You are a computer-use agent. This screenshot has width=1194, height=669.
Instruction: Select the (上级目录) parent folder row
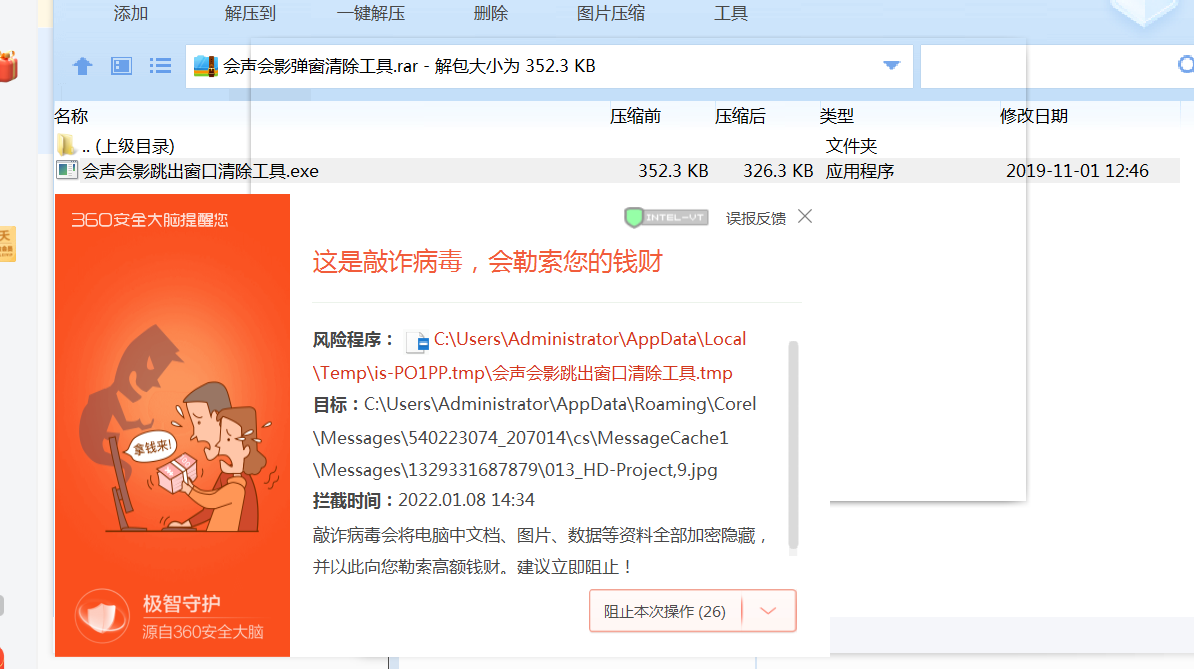point(617,145)
